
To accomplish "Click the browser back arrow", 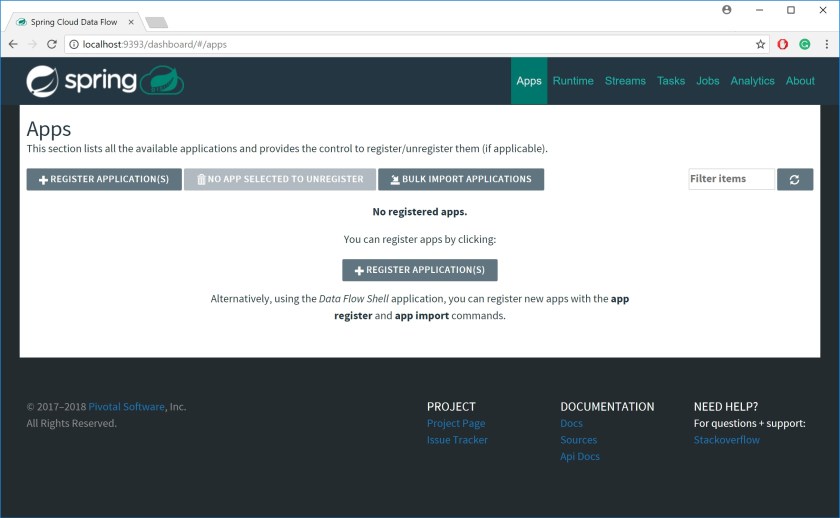I will tap(13, 44).
